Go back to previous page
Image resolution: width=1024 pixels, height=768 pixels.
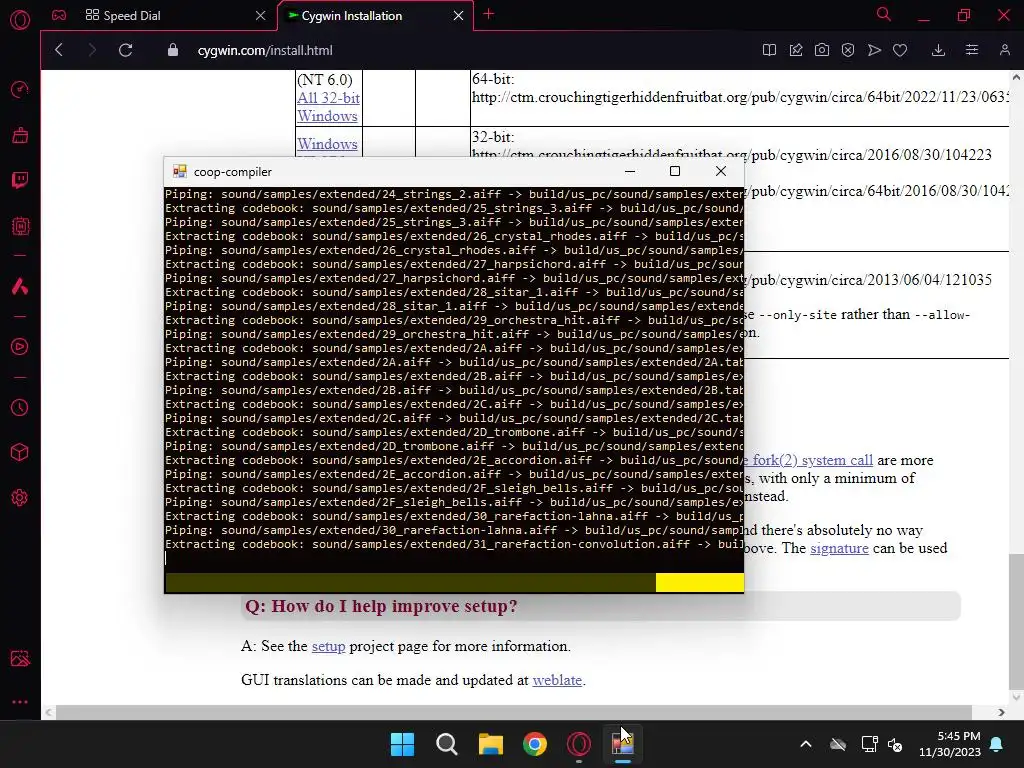pos(59,50)
